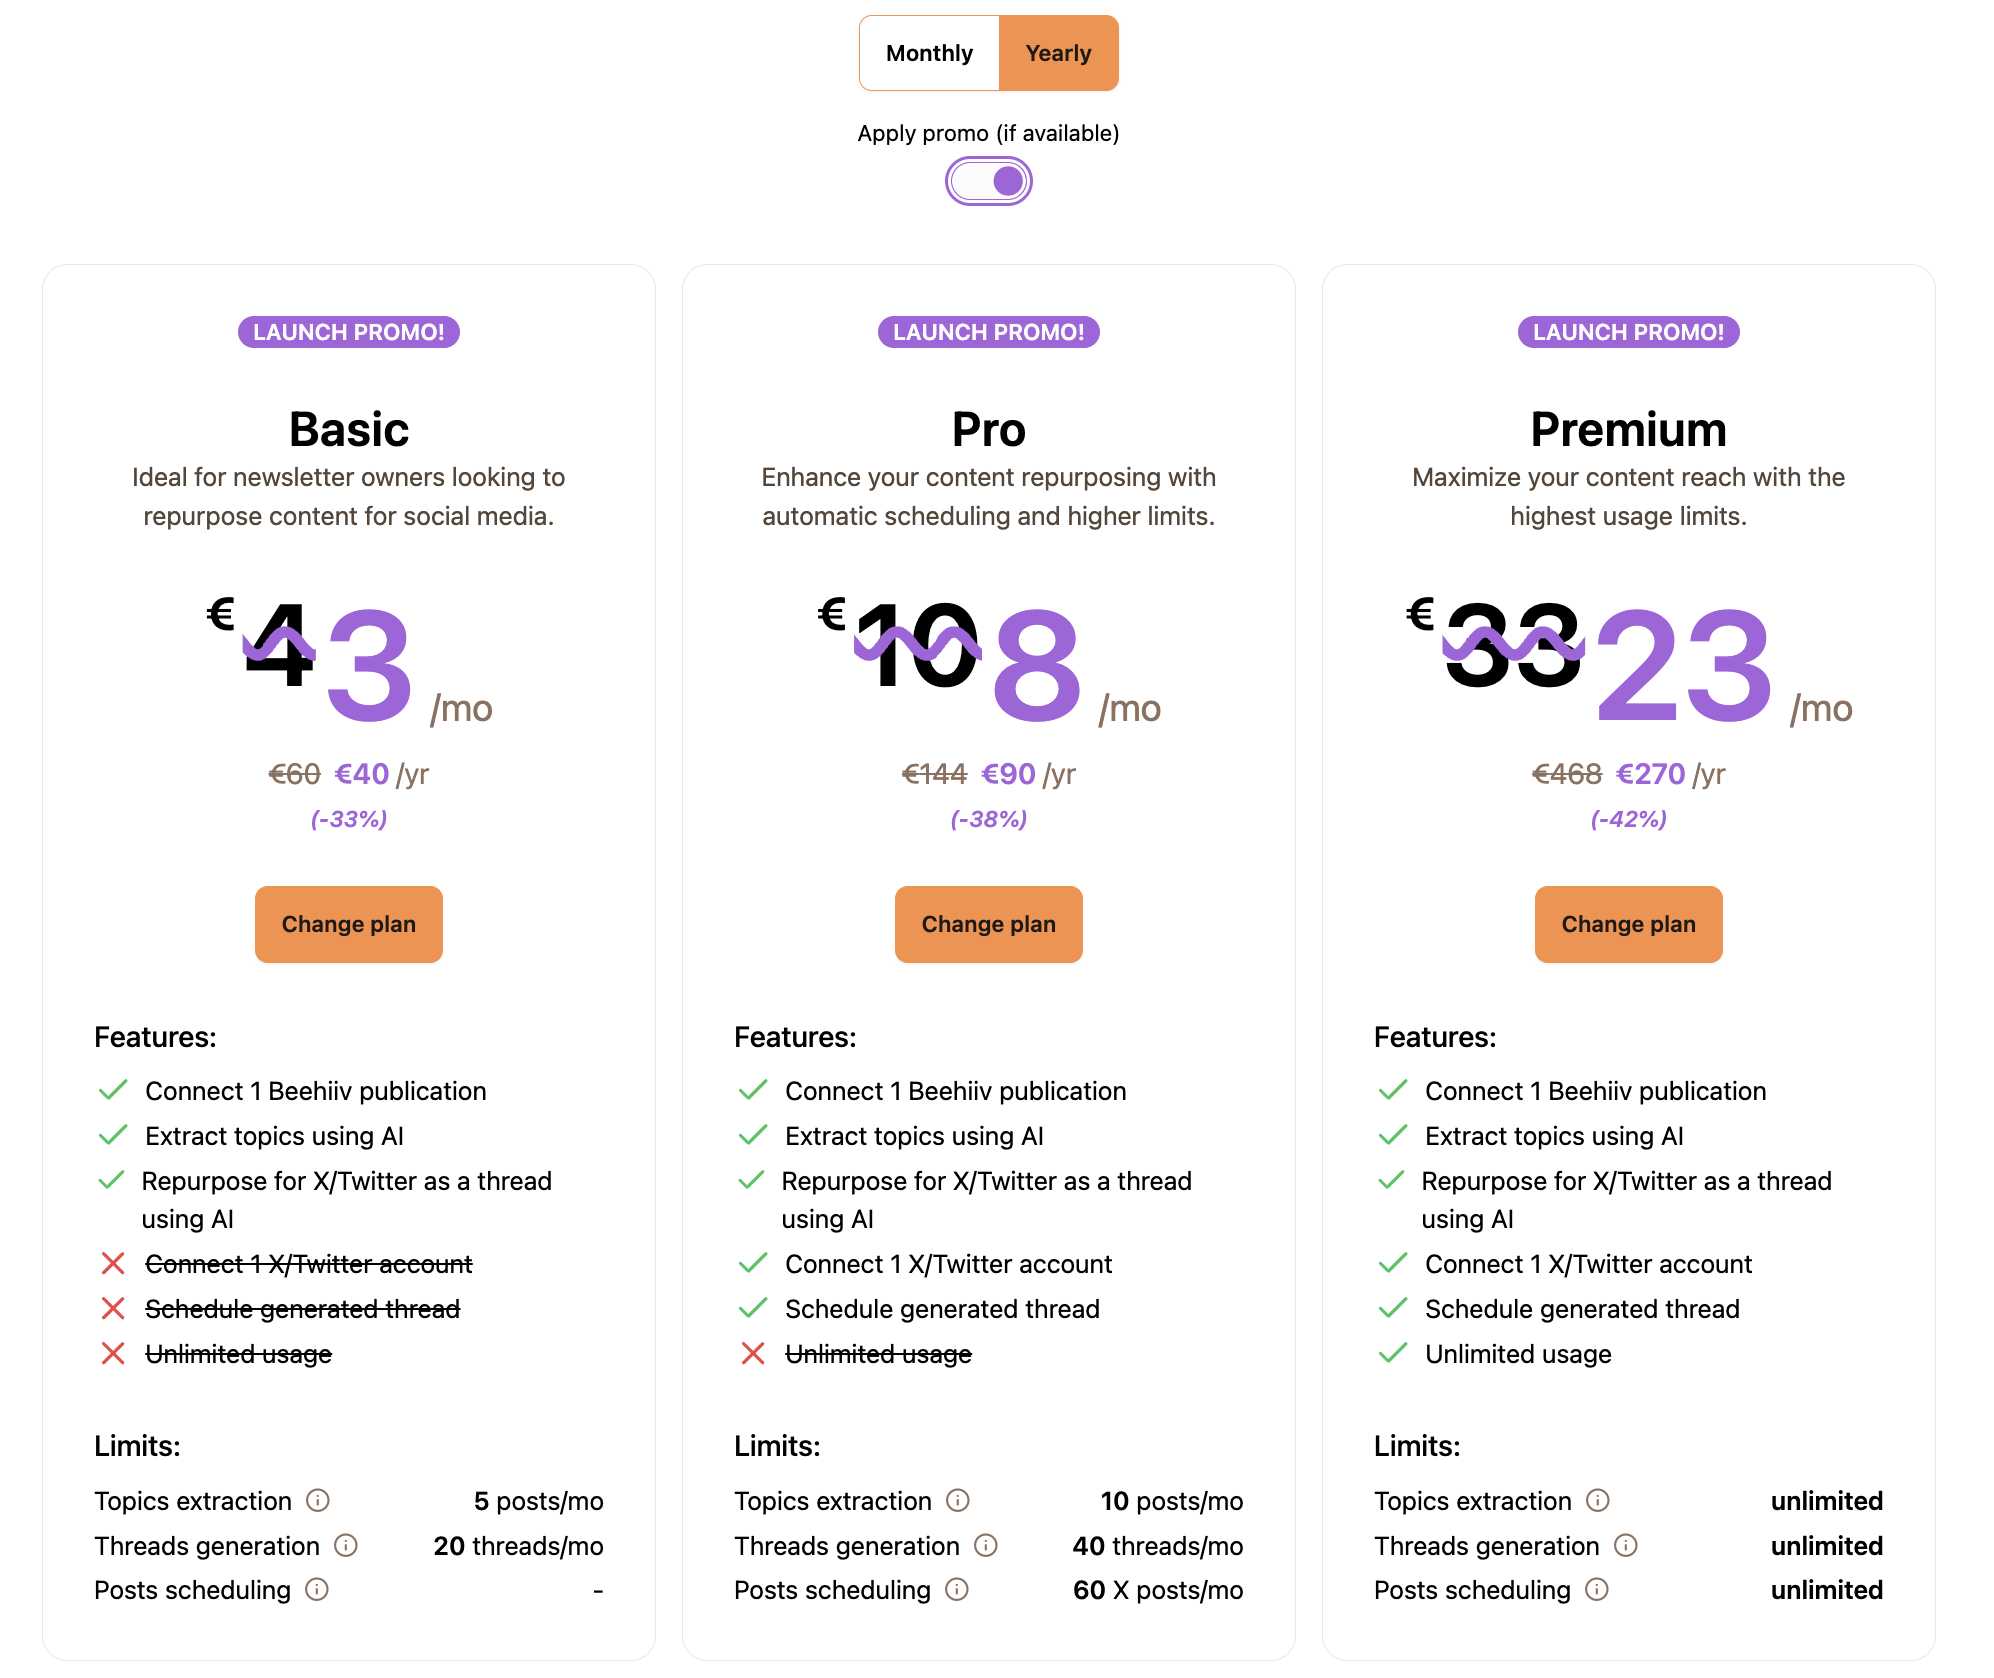
Task: Click the red X beside Pro Unlimited usage
Action: point(753,1354)
